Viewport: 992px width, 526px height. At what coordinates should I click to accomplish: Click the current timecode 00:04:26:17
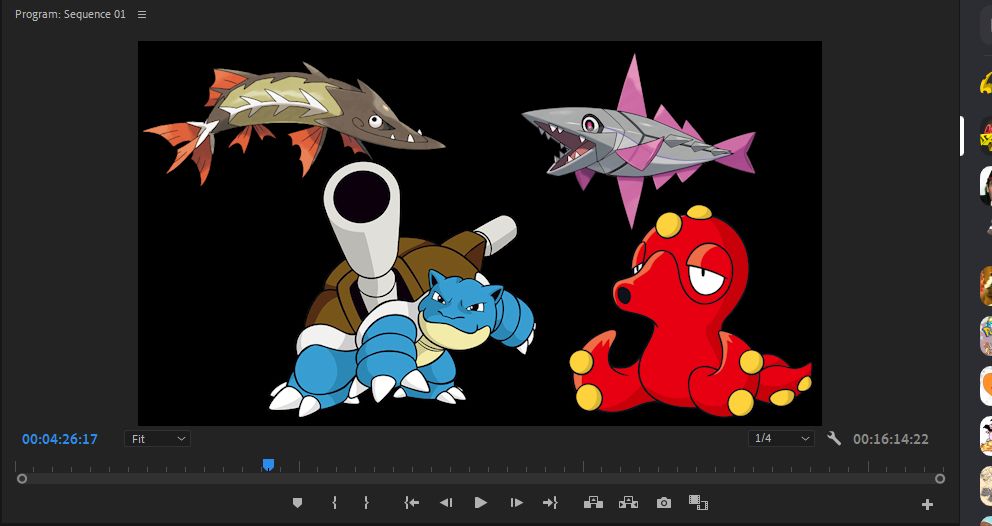(x=60, y=439)
